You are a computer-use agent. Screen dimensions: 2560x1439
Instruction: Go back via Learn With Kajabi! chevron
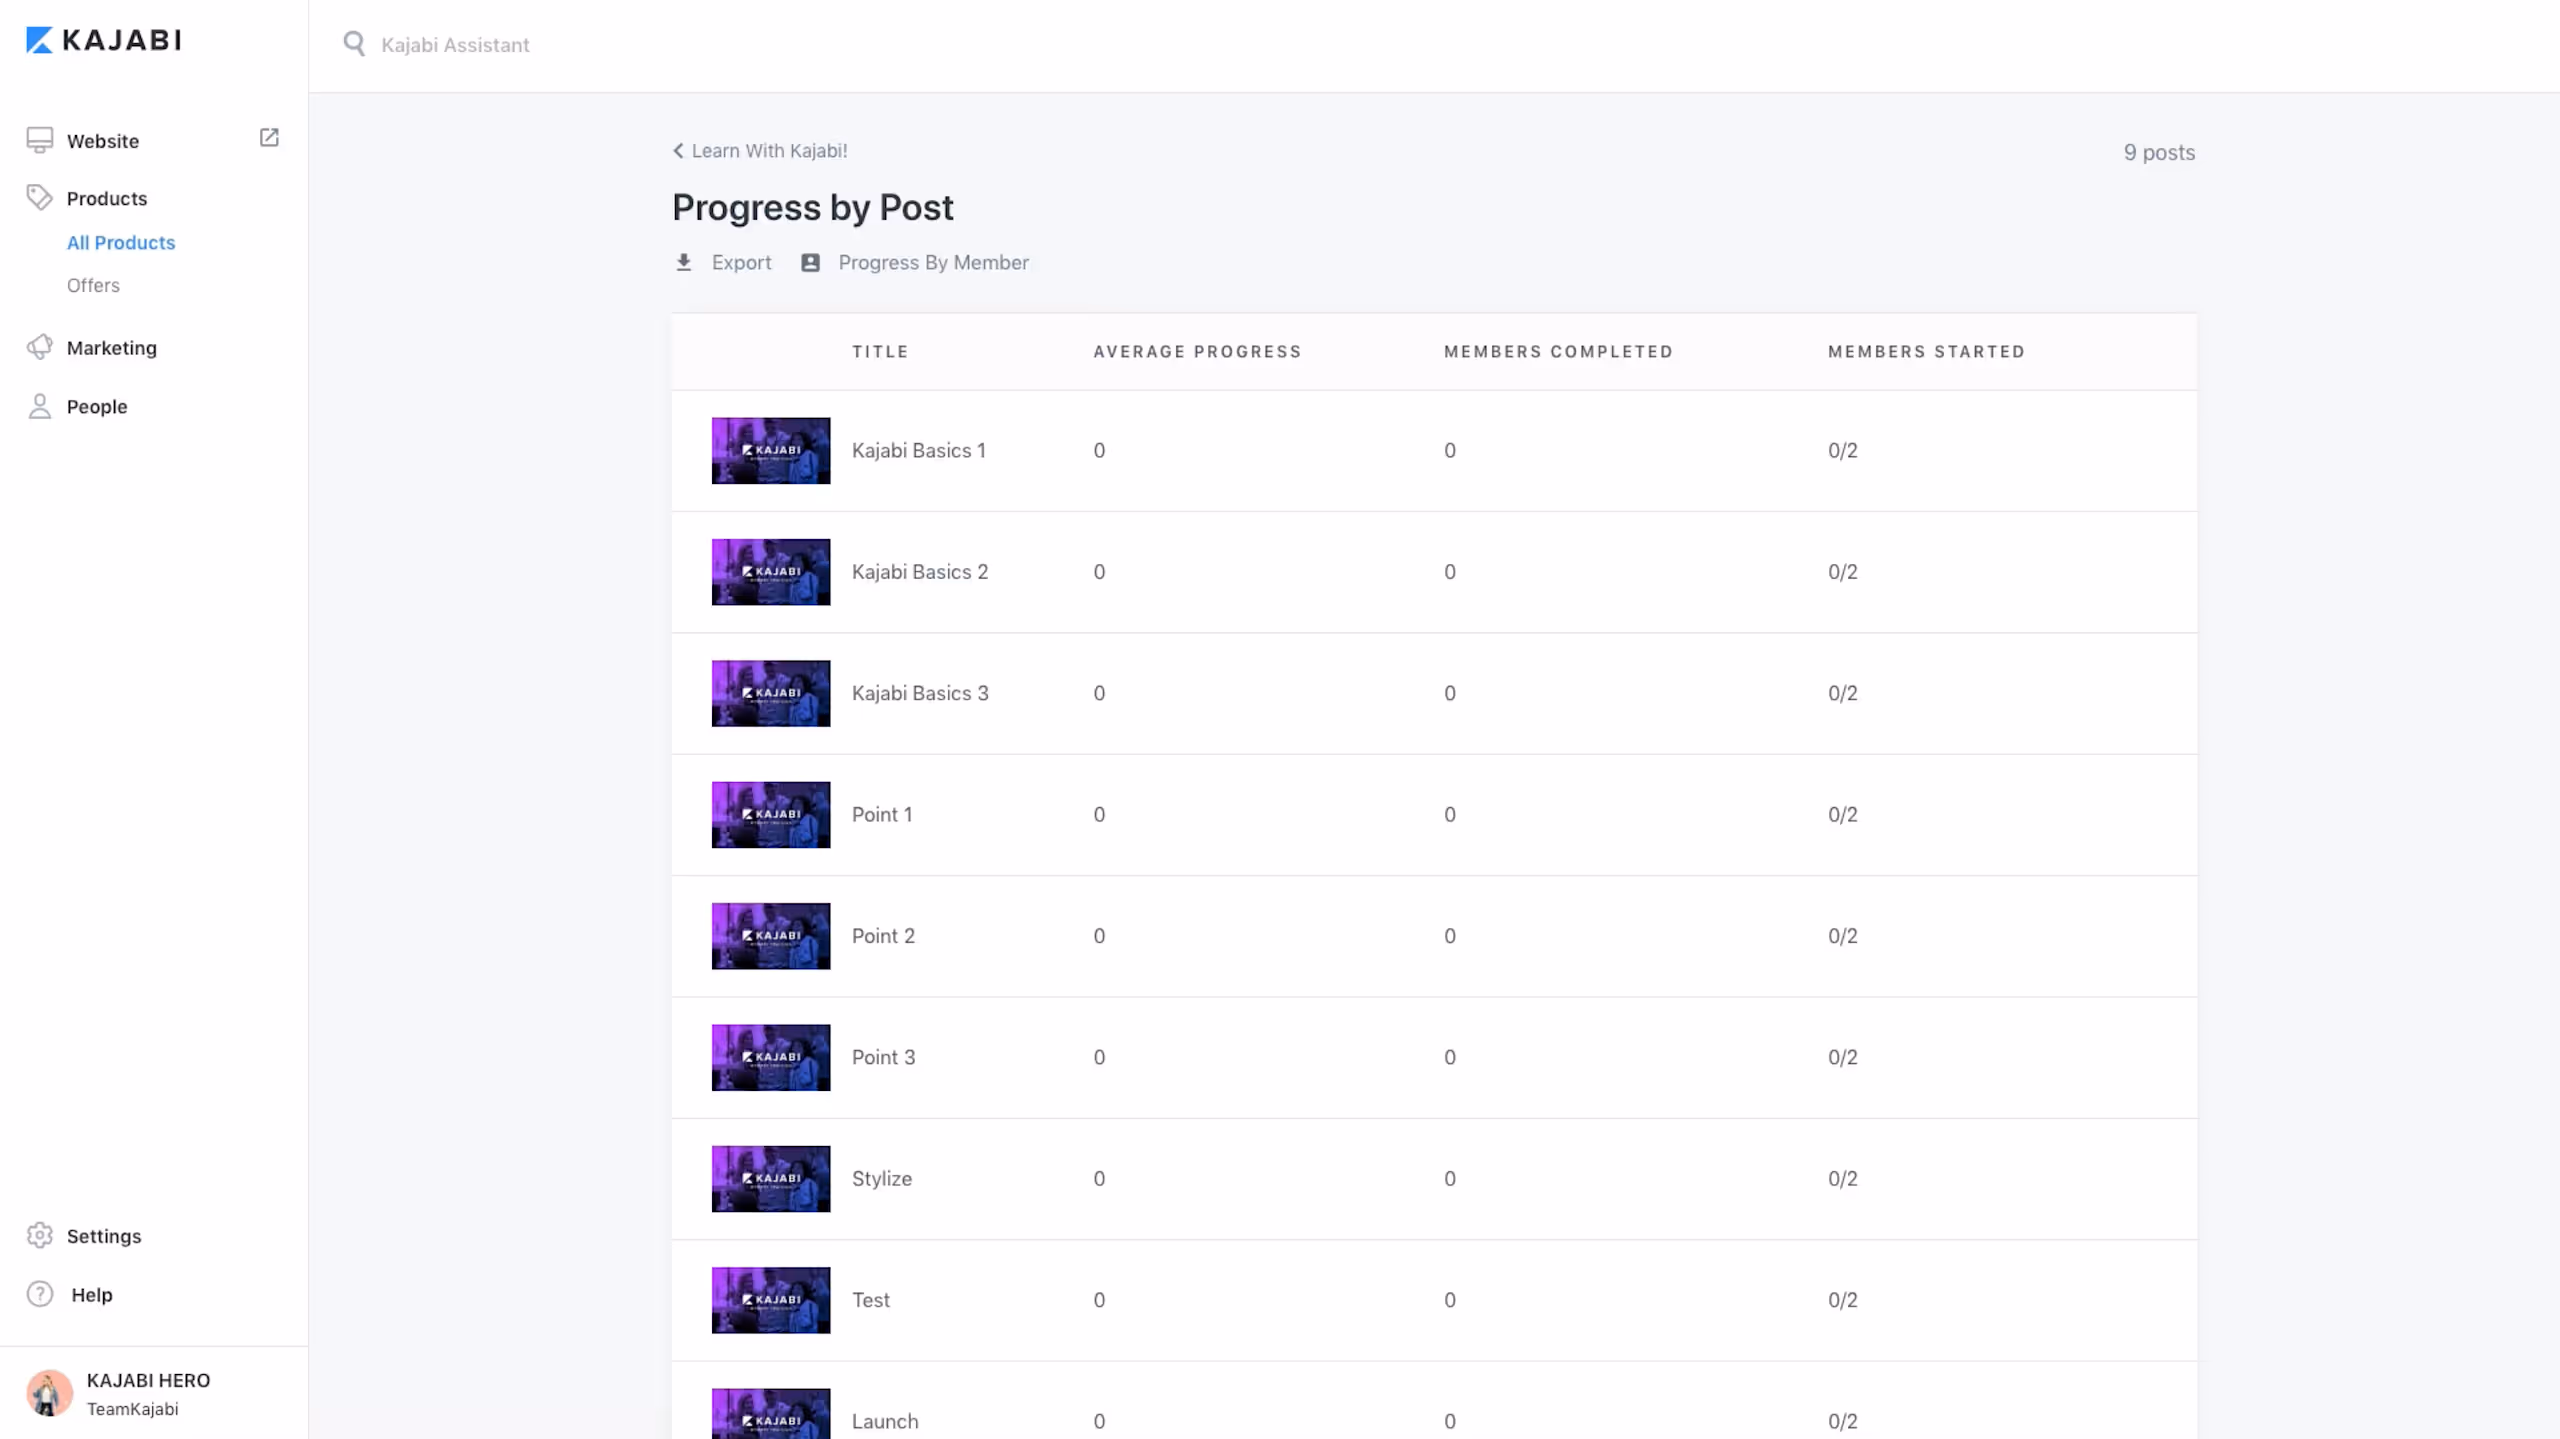tap(679, 151)
